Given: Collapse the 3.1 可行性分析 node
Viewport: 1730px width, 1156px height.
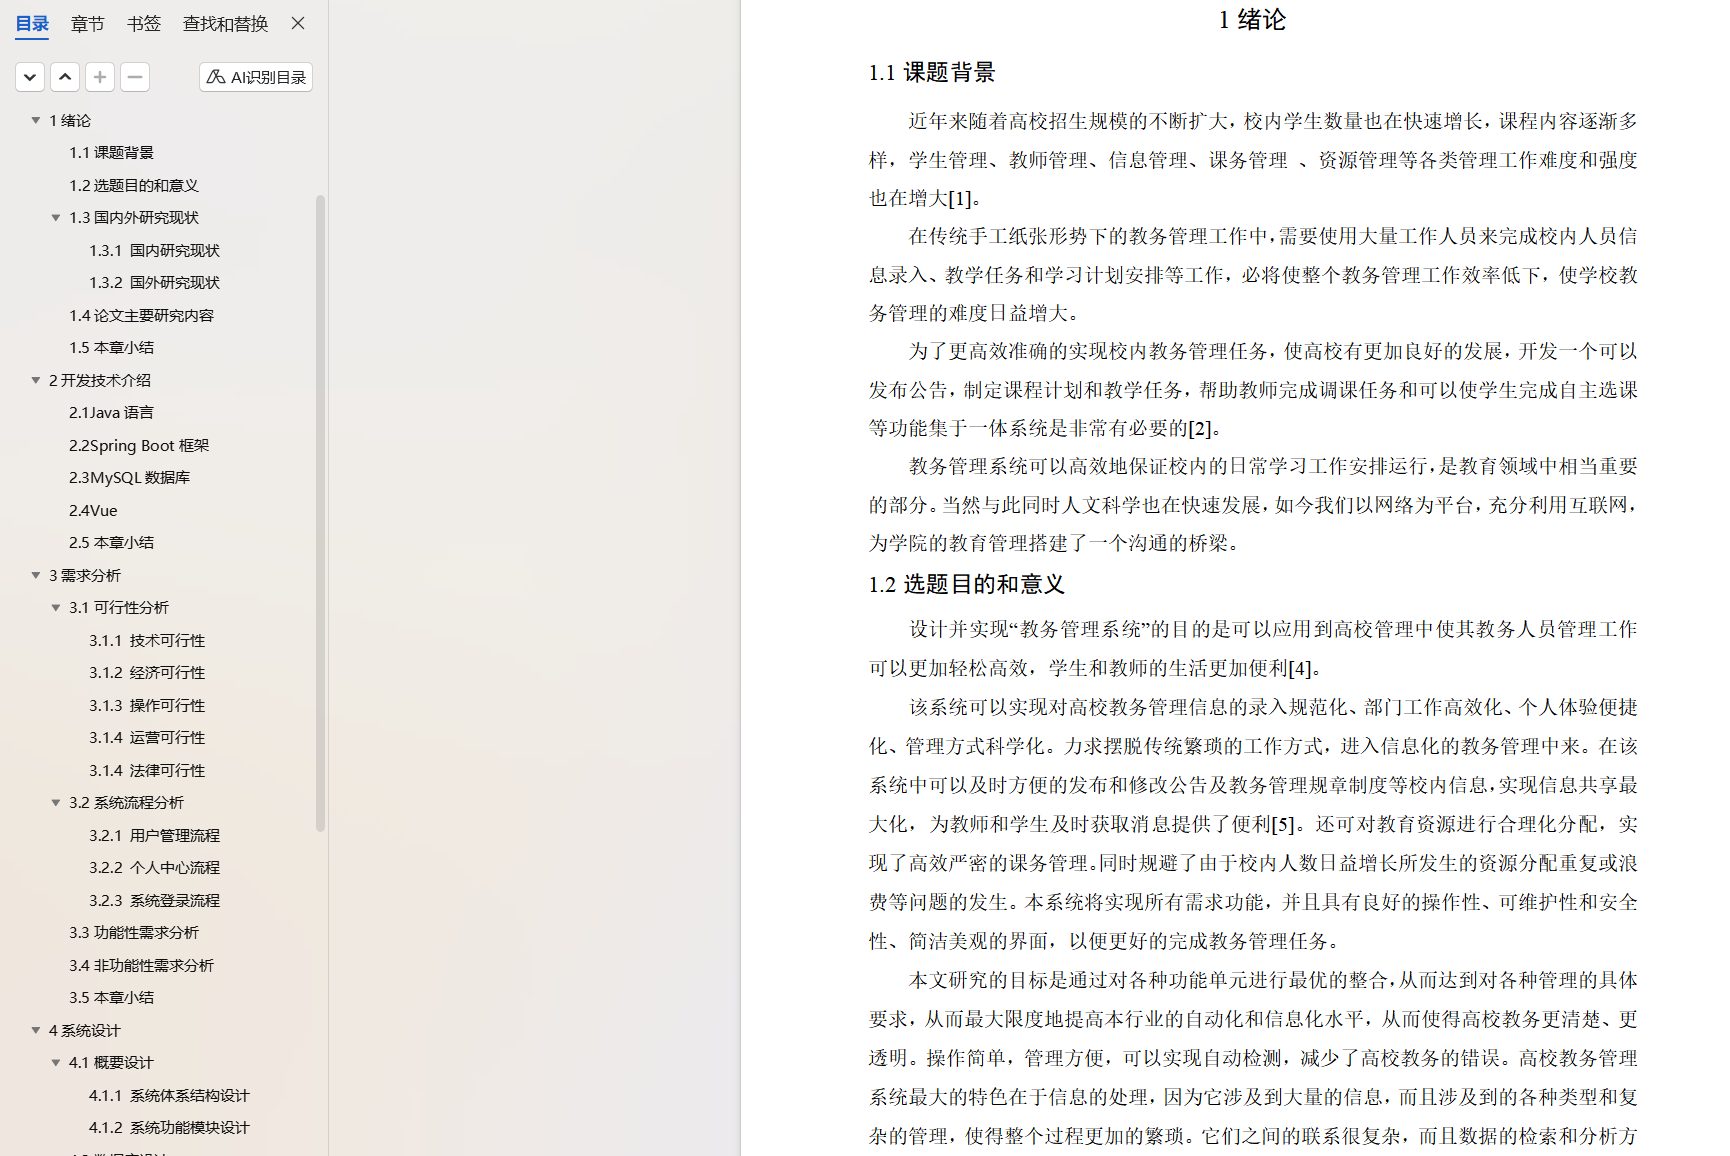Looking at the screenshot, I should [x=56, y=607].
